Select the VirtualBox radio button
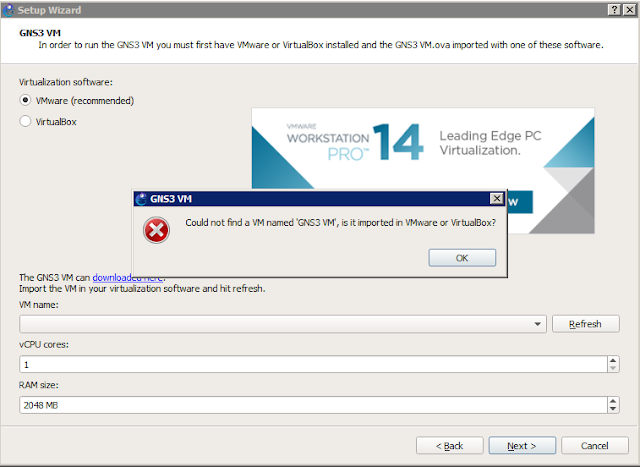 pos(25,121)
